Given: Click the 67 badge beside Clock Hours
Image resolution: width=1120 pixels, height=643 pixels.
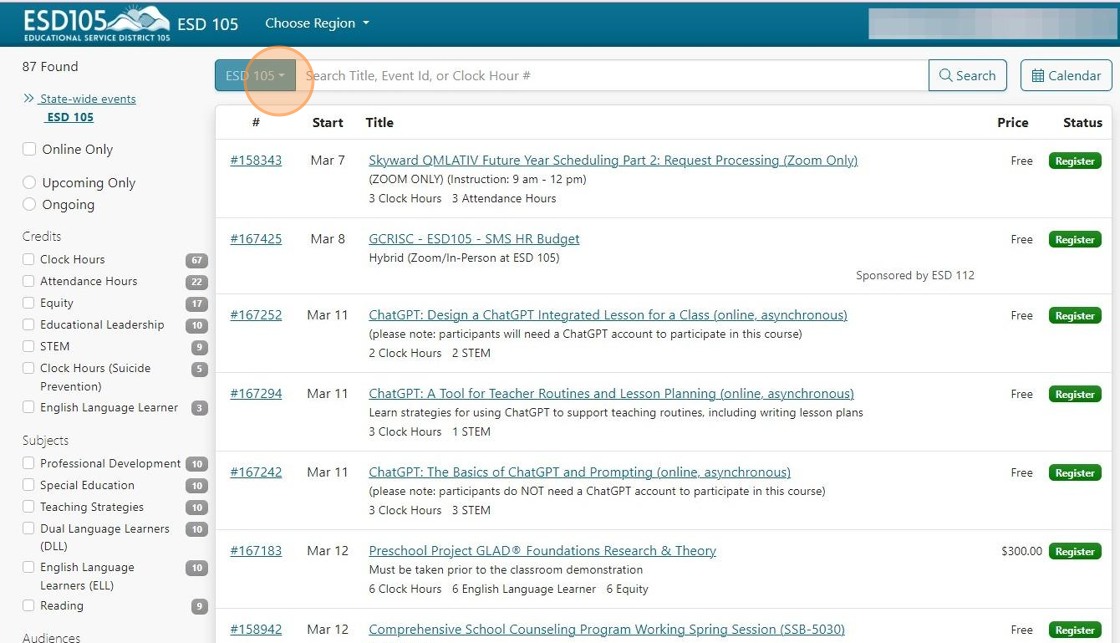Looking at the screenshot, I should pyautogui.click(x=196, y=261).
